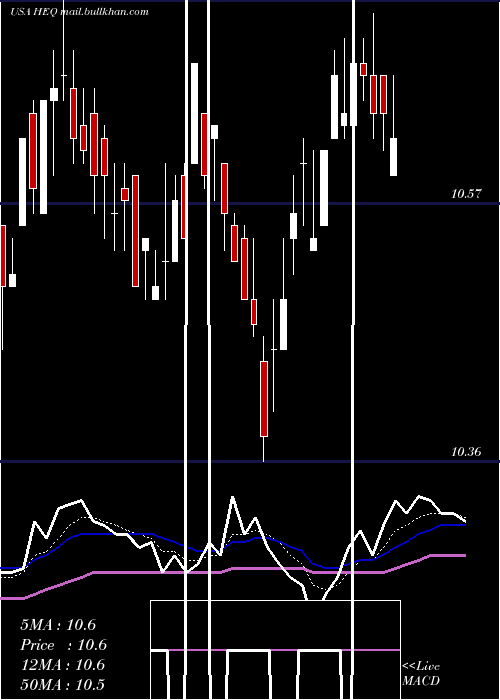Click the '50MA : 10.5' readout
The image size is (500, 700).
(62, 685)
